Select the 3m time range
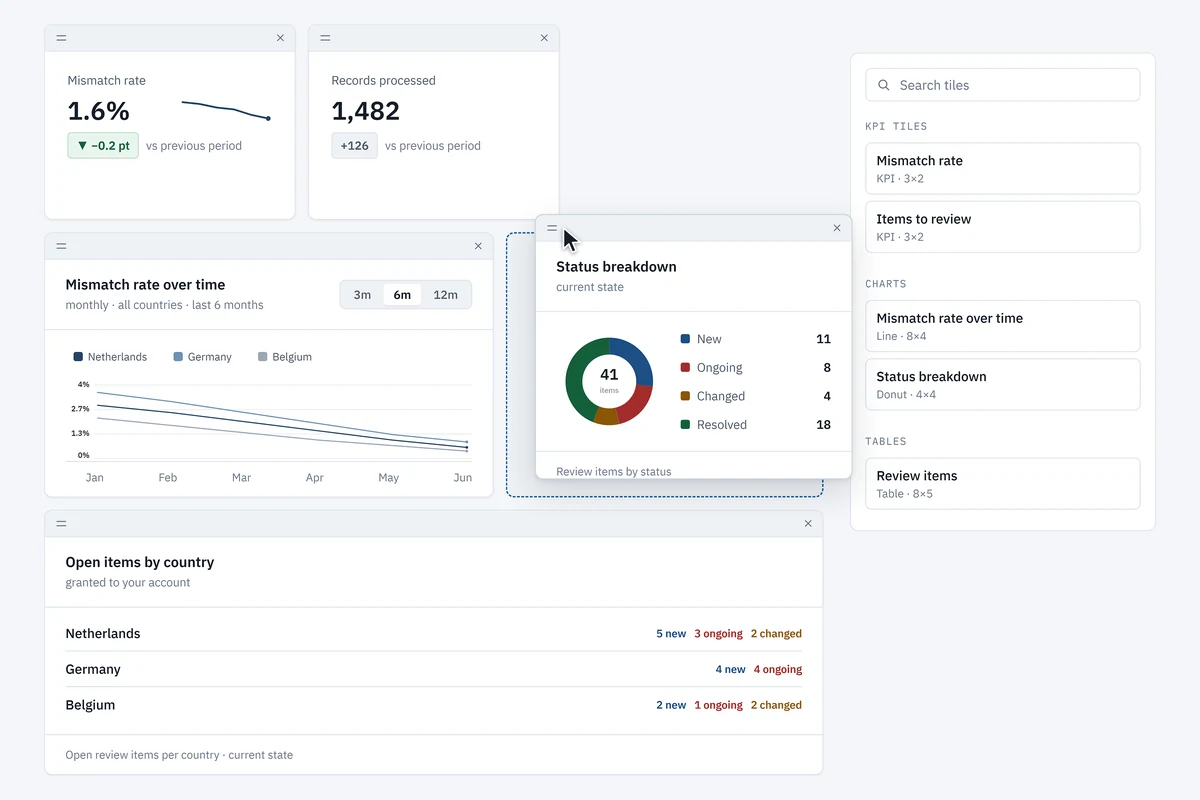Viewport: 1200px width, 800px height. pyautogui.click(x=362, y=295)
